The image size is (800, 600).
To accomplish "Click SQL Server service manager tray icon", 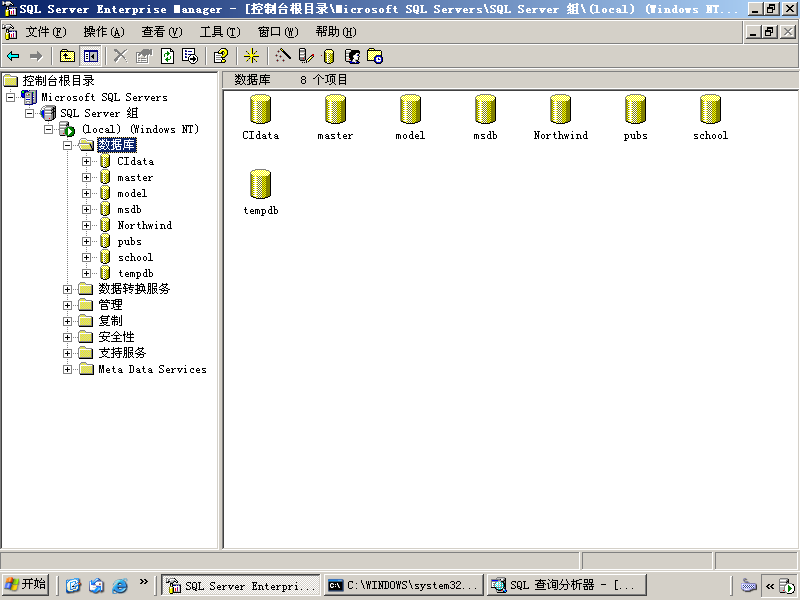I will (788, 586).
